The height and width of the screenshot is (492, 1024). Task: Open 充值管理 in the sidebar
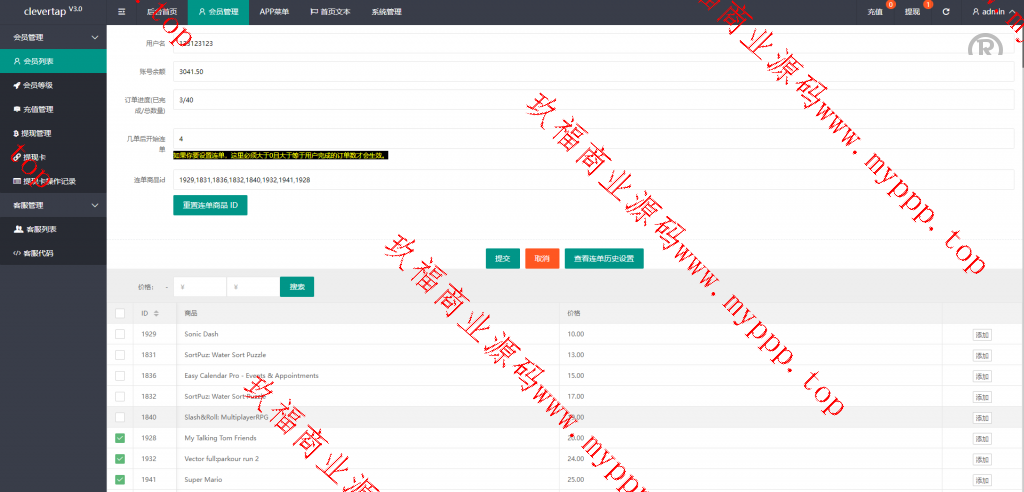(x=38, y=109)
